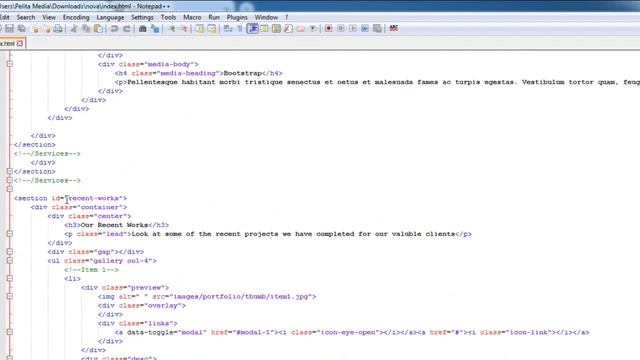Viewport: 640px width, 360px height.
Task: Collapse fold marker beside the lead paragraph line
Action: 9,234
